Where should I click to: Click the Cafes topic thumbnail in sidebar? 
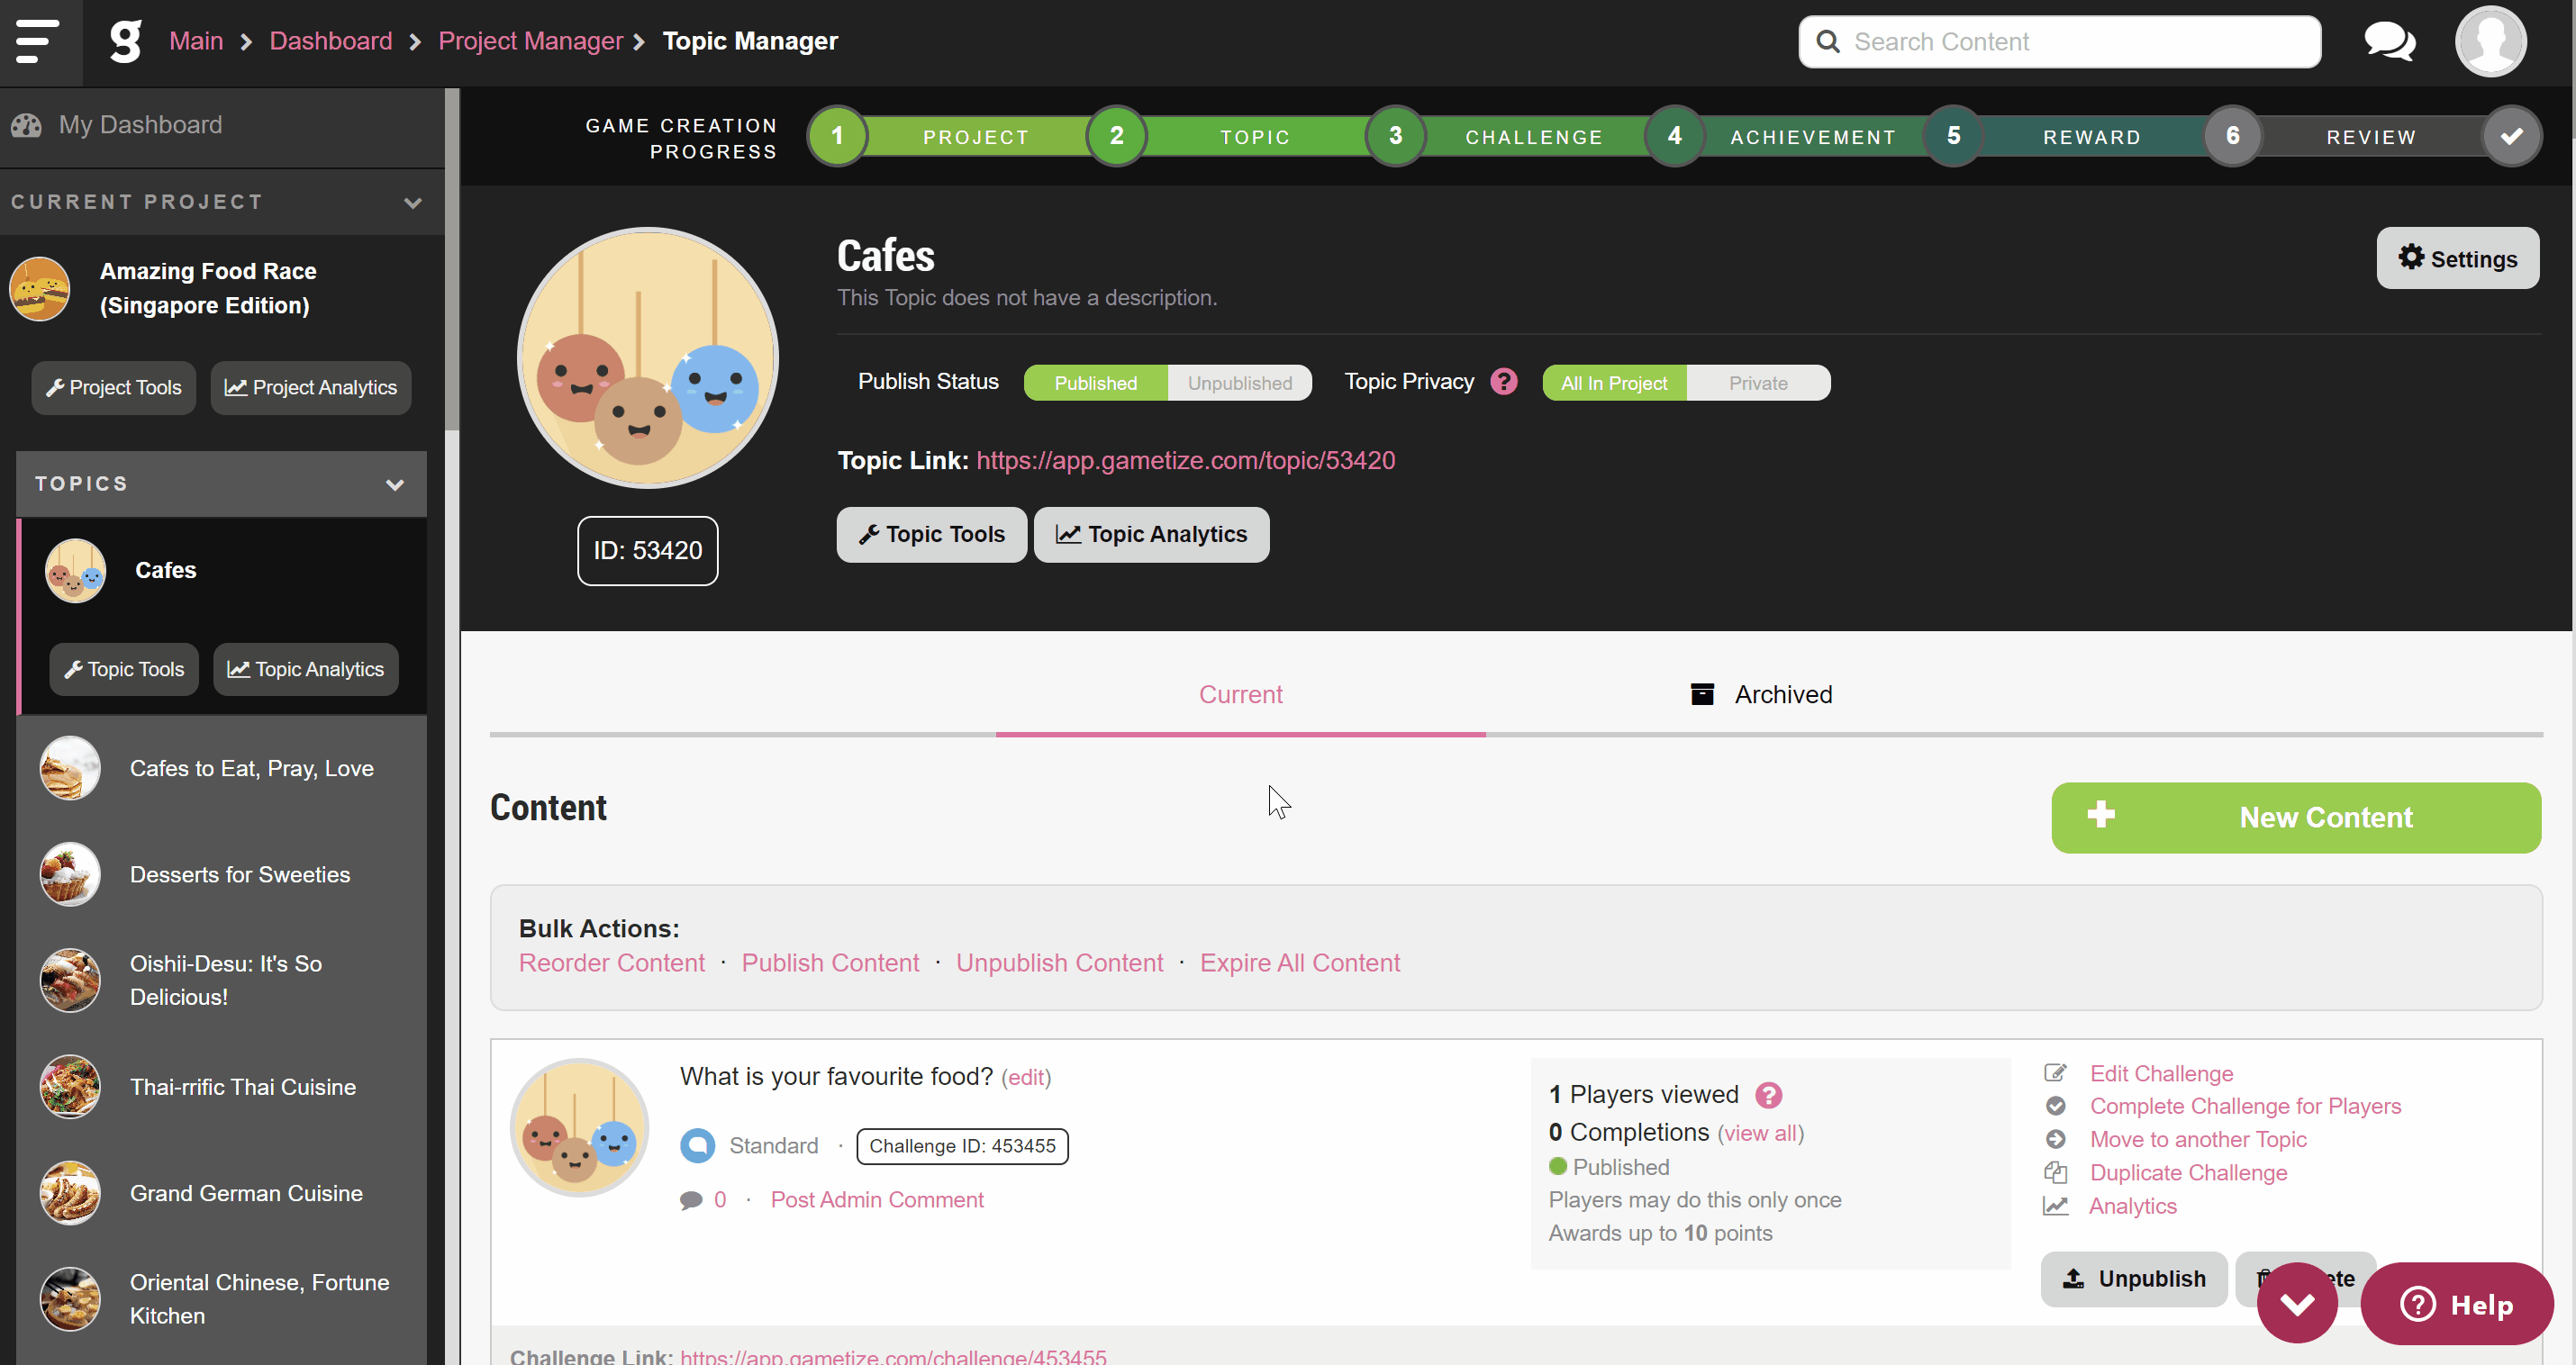click(75, 570)
